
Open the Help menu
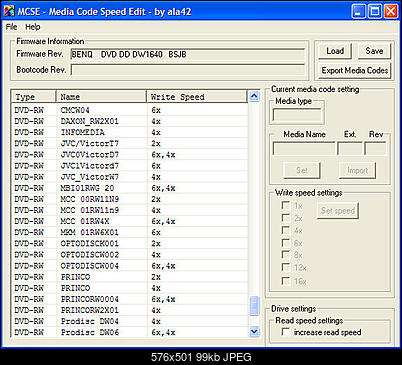(33, 27)
